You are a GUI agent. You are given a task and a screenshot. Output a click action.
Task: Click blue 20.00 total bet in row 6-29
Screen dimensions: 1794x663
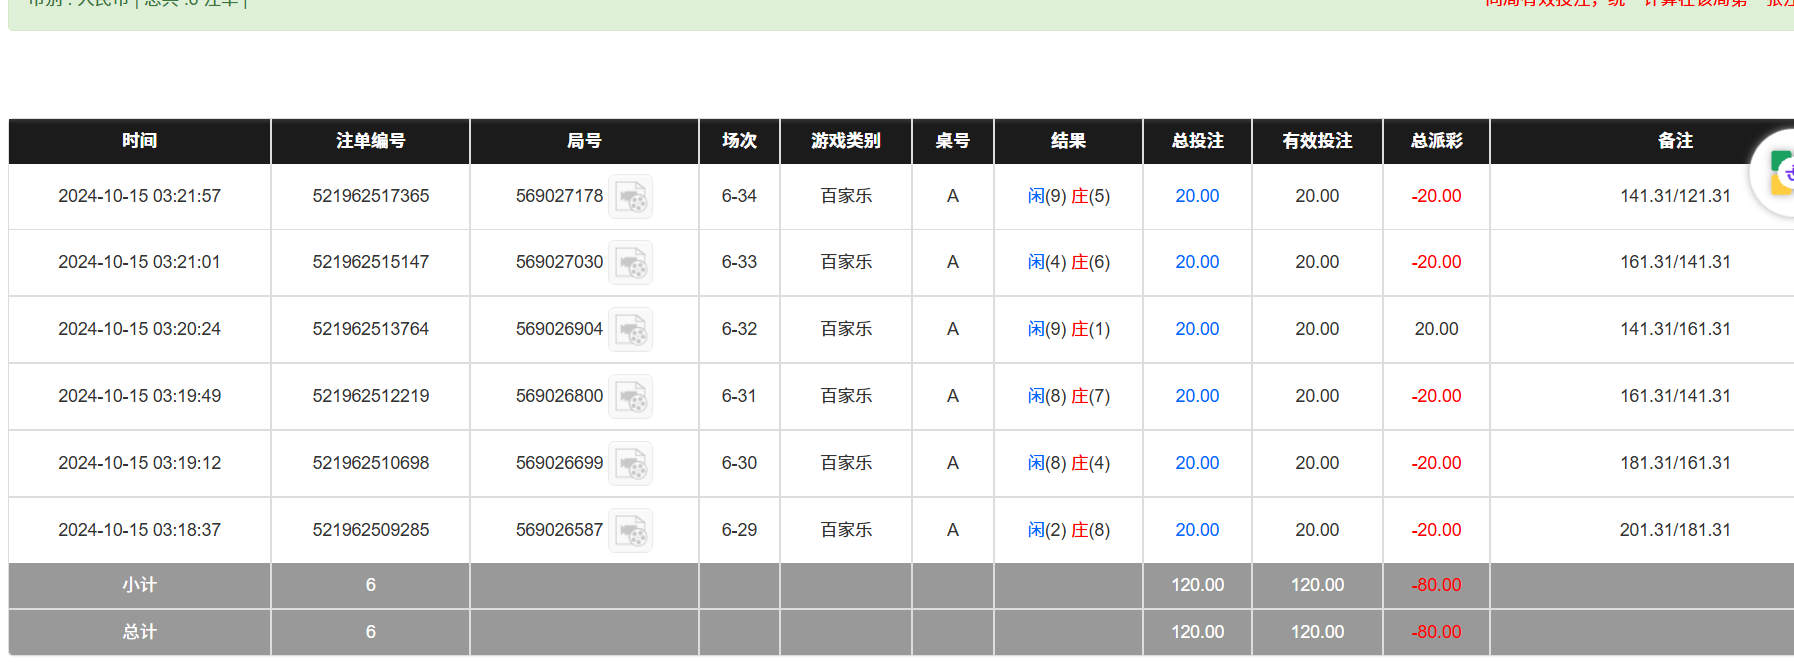click(1197, 530)
